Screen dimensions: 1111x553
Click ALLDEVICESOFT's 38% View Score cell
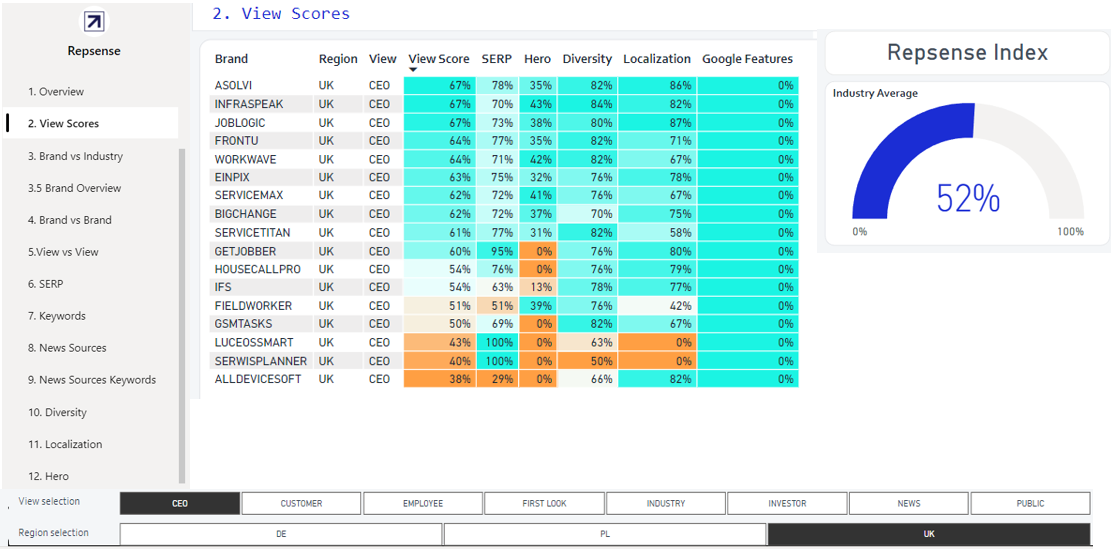coord(439,379)
